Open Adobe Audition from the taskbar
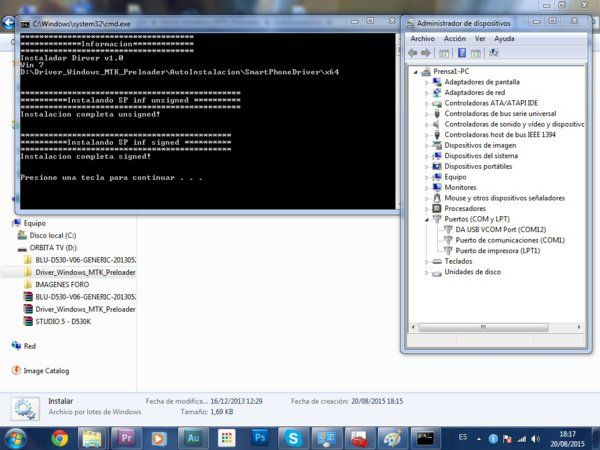 [x=193, y=439]
